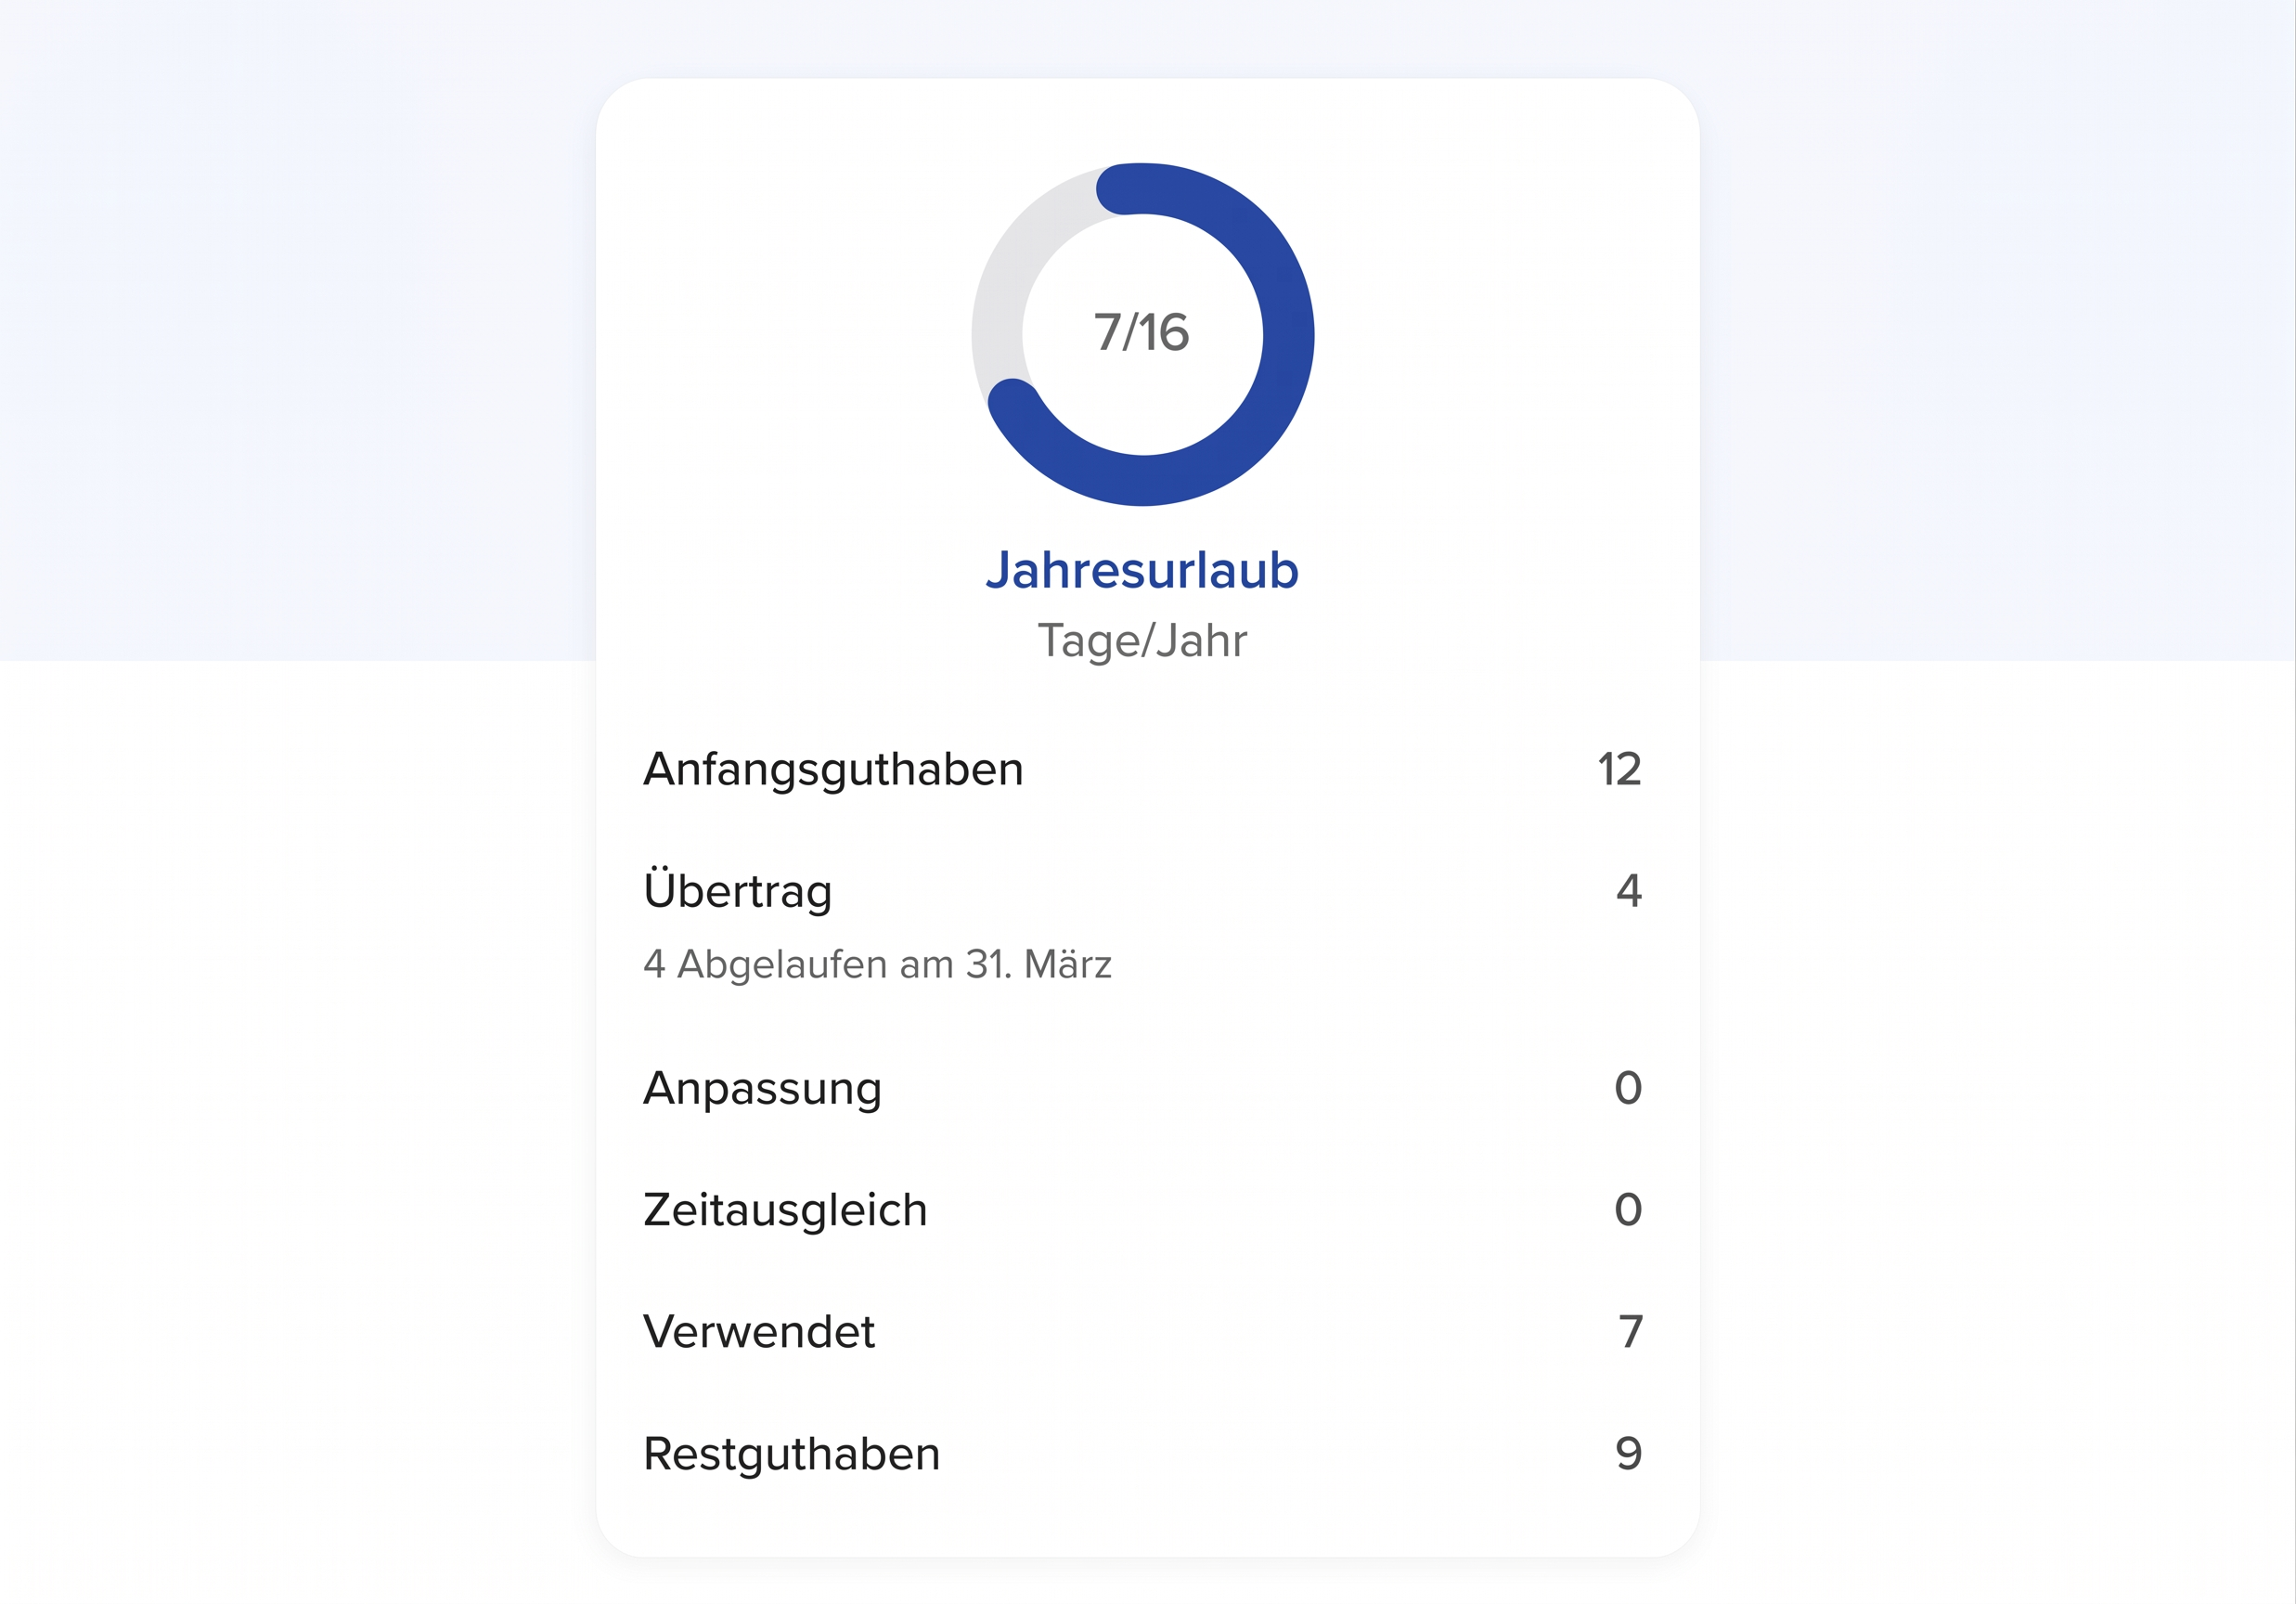This screenshot has width=2296, height=1604.
Task: Select the Anpassung row label
Action: coord(762,1088)
